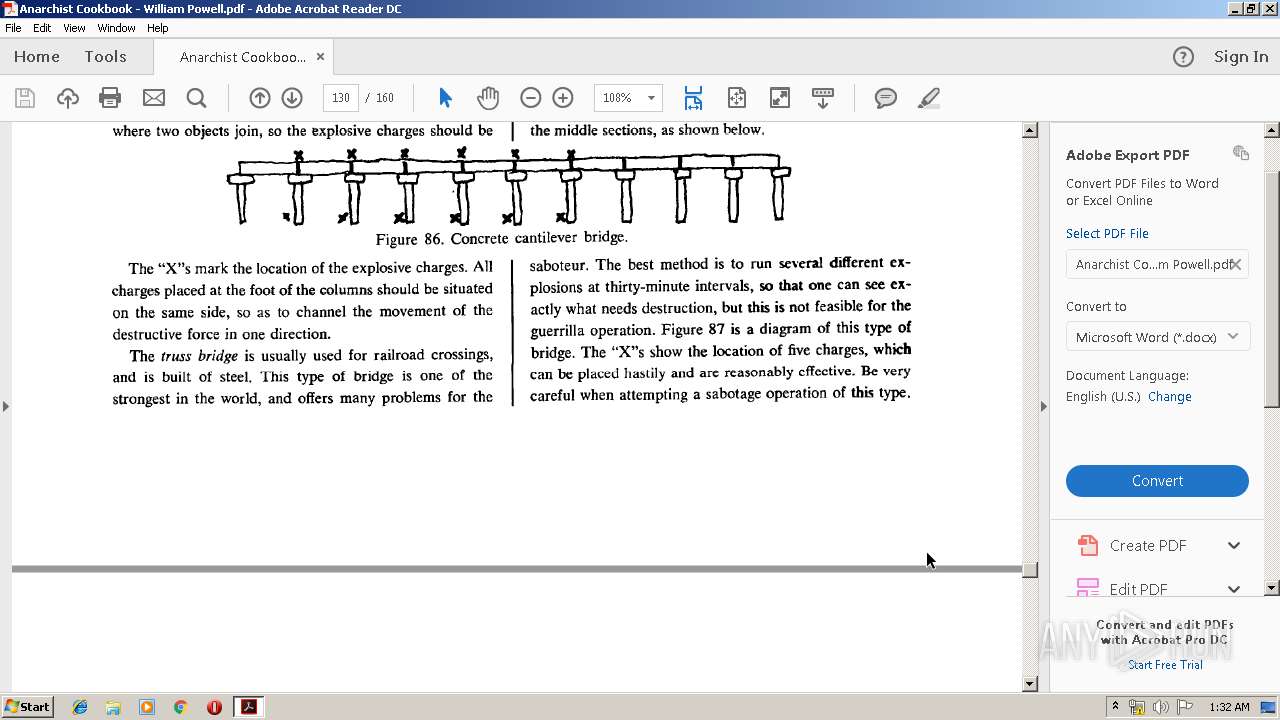This screenshot has width=1280, height=720.
Task: Send file by email envelope icon
Action: (153, 98)
